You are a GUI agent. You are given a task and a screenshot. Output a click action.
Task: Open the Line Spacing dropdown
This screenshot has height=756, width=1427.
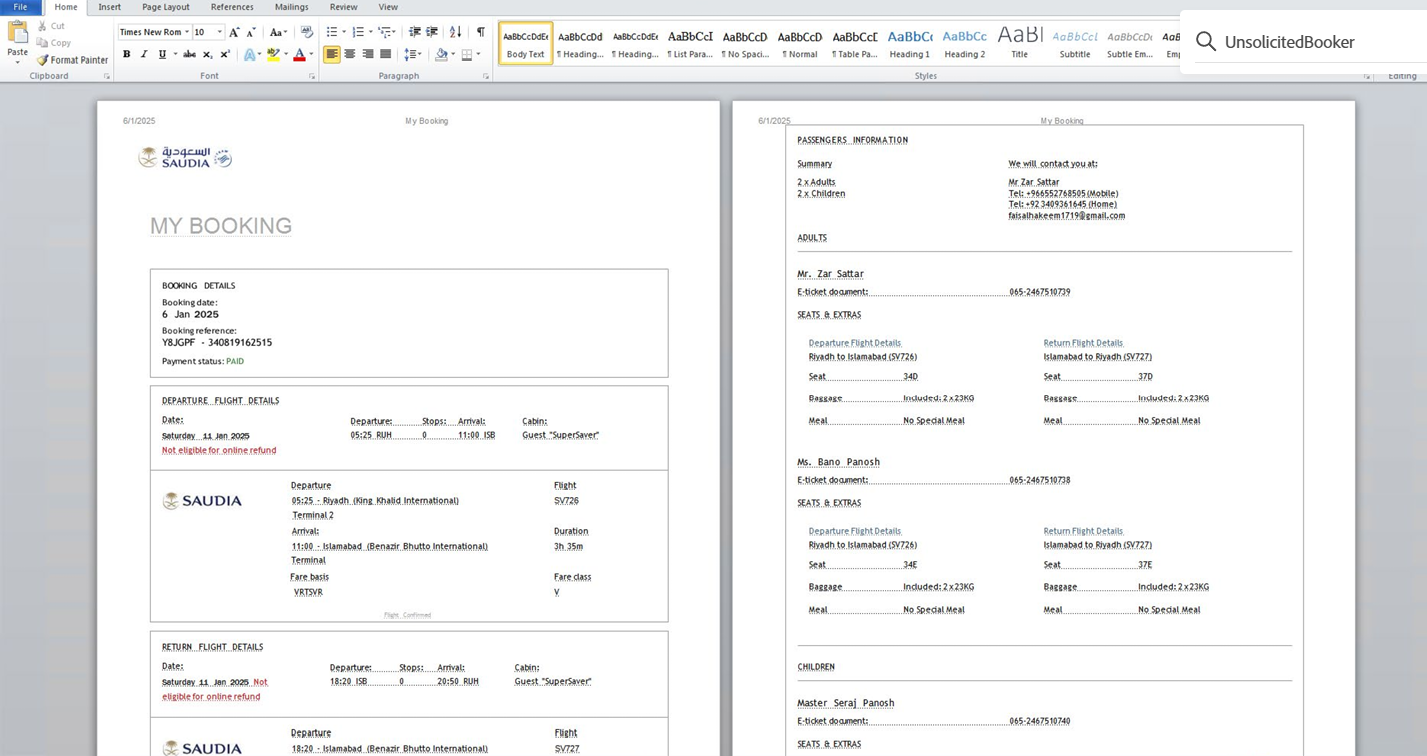click(410, 54)
